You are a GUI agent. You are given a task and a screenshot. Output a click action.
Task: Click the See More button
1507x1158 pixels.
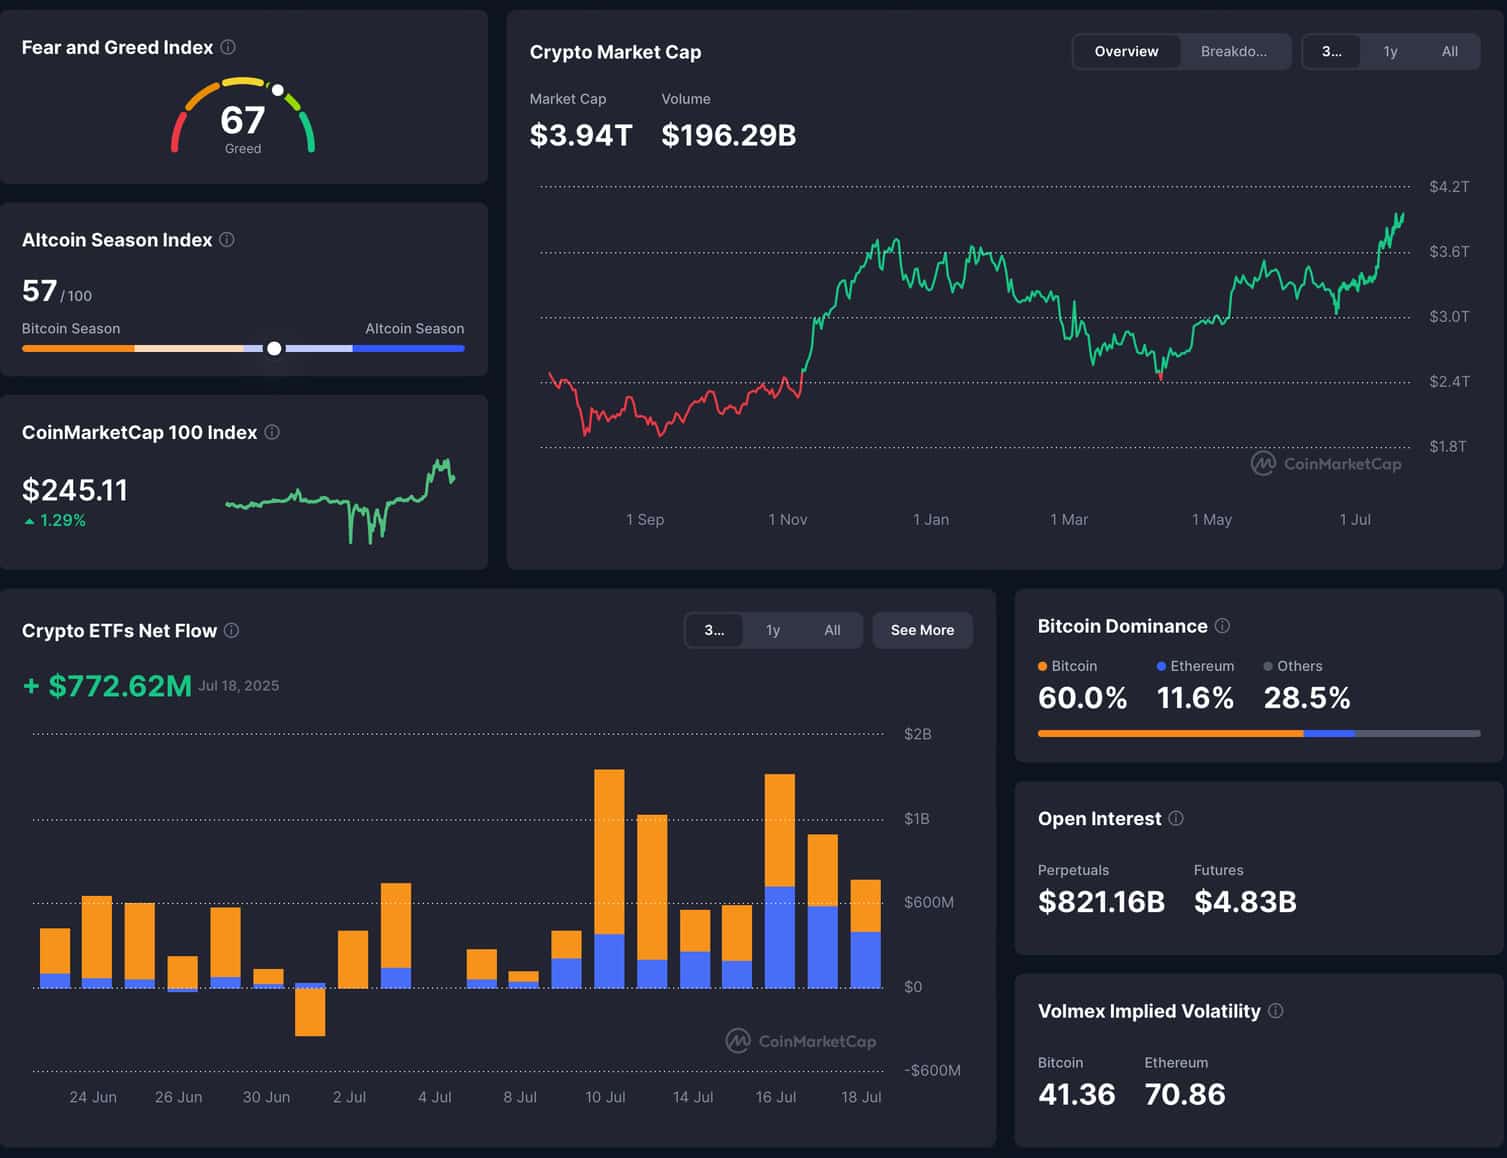(x=921, y=630)
